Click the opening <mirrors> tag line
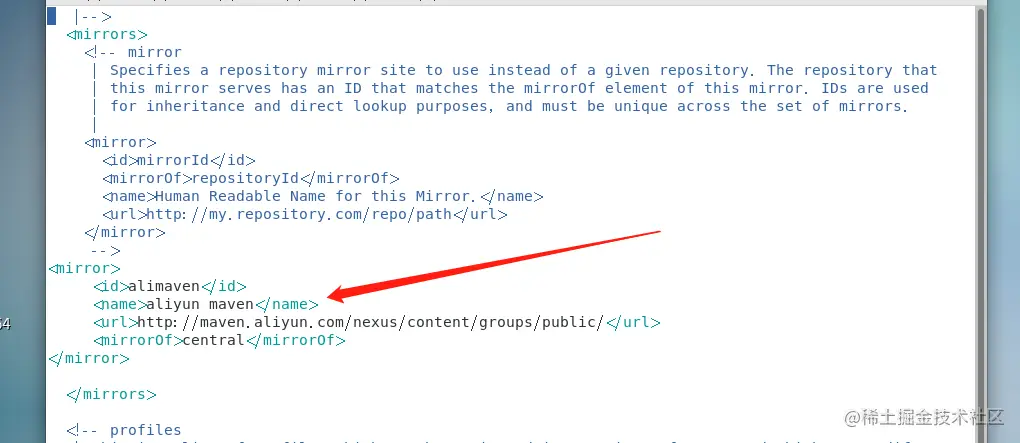The image size is (1020, 443). [107, 34]
